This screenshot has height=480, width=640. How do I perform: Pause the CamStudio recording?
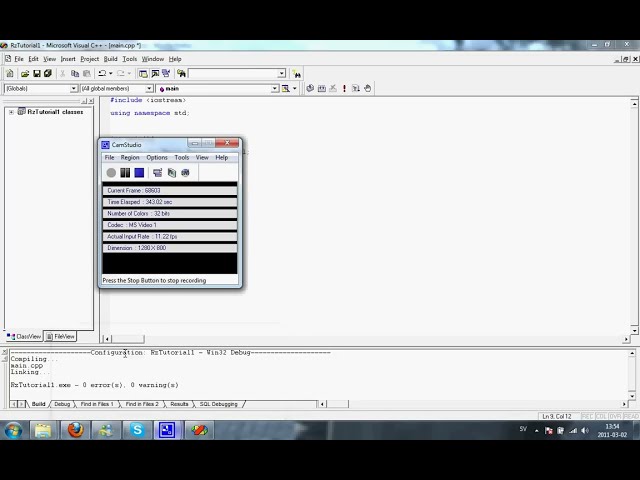125,173
